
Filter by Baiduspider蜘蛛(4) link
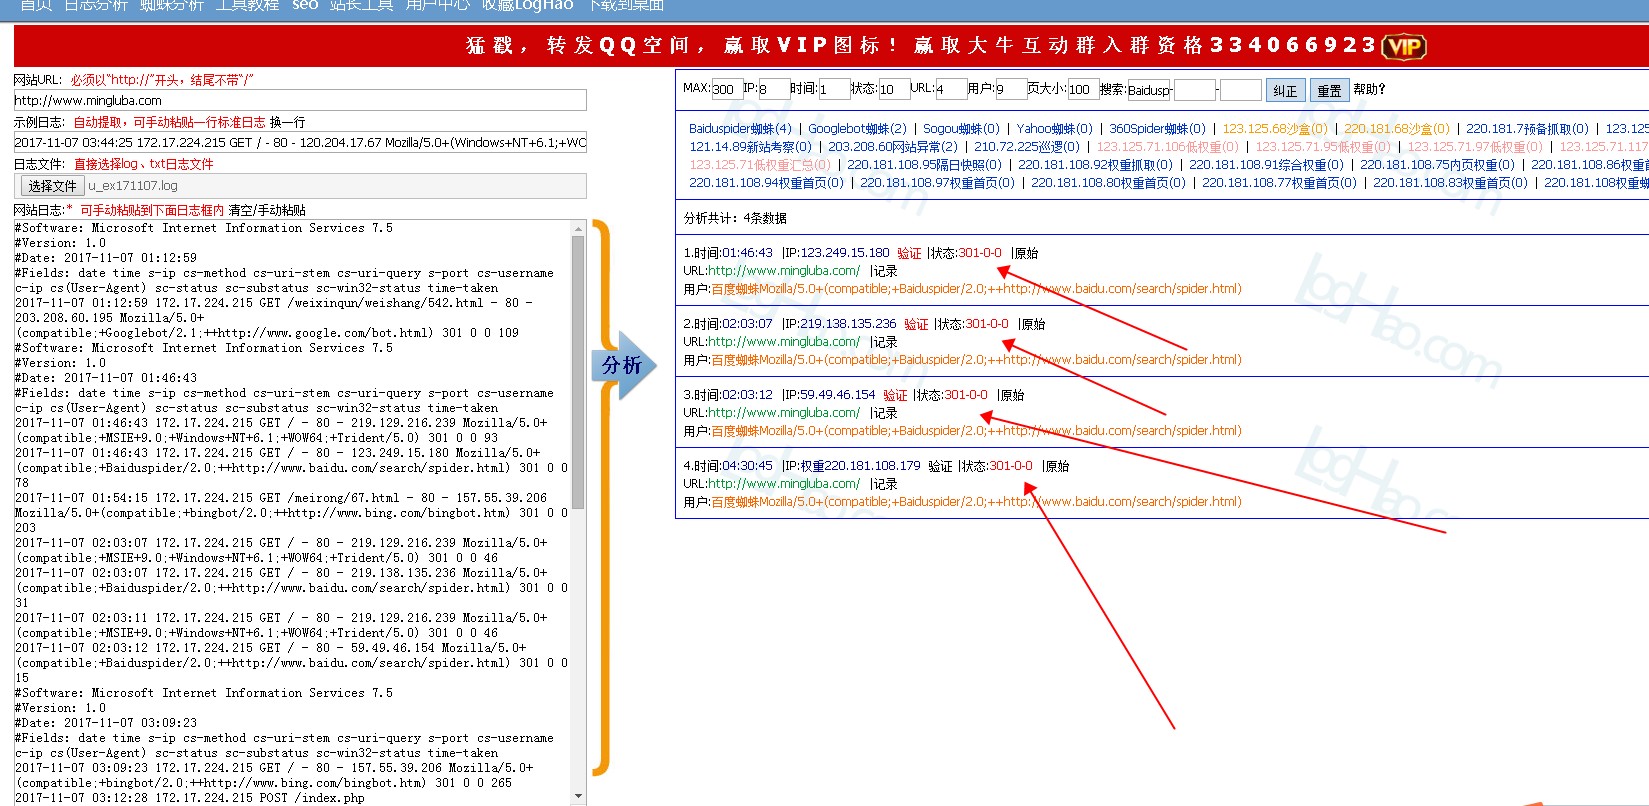click(x=739, y=128)
